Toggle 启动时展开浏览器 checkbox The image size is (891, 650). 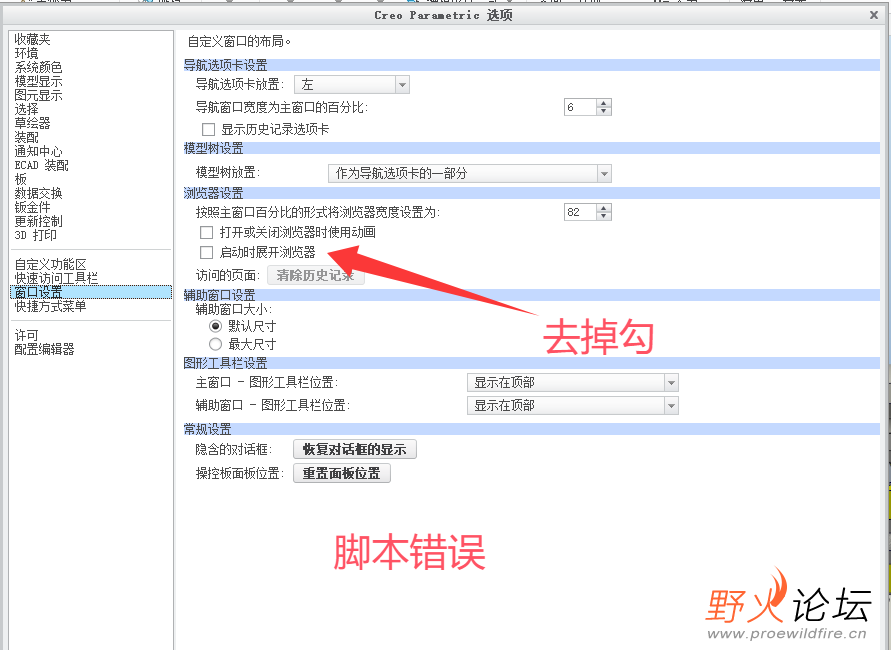(x=207, y=252)
